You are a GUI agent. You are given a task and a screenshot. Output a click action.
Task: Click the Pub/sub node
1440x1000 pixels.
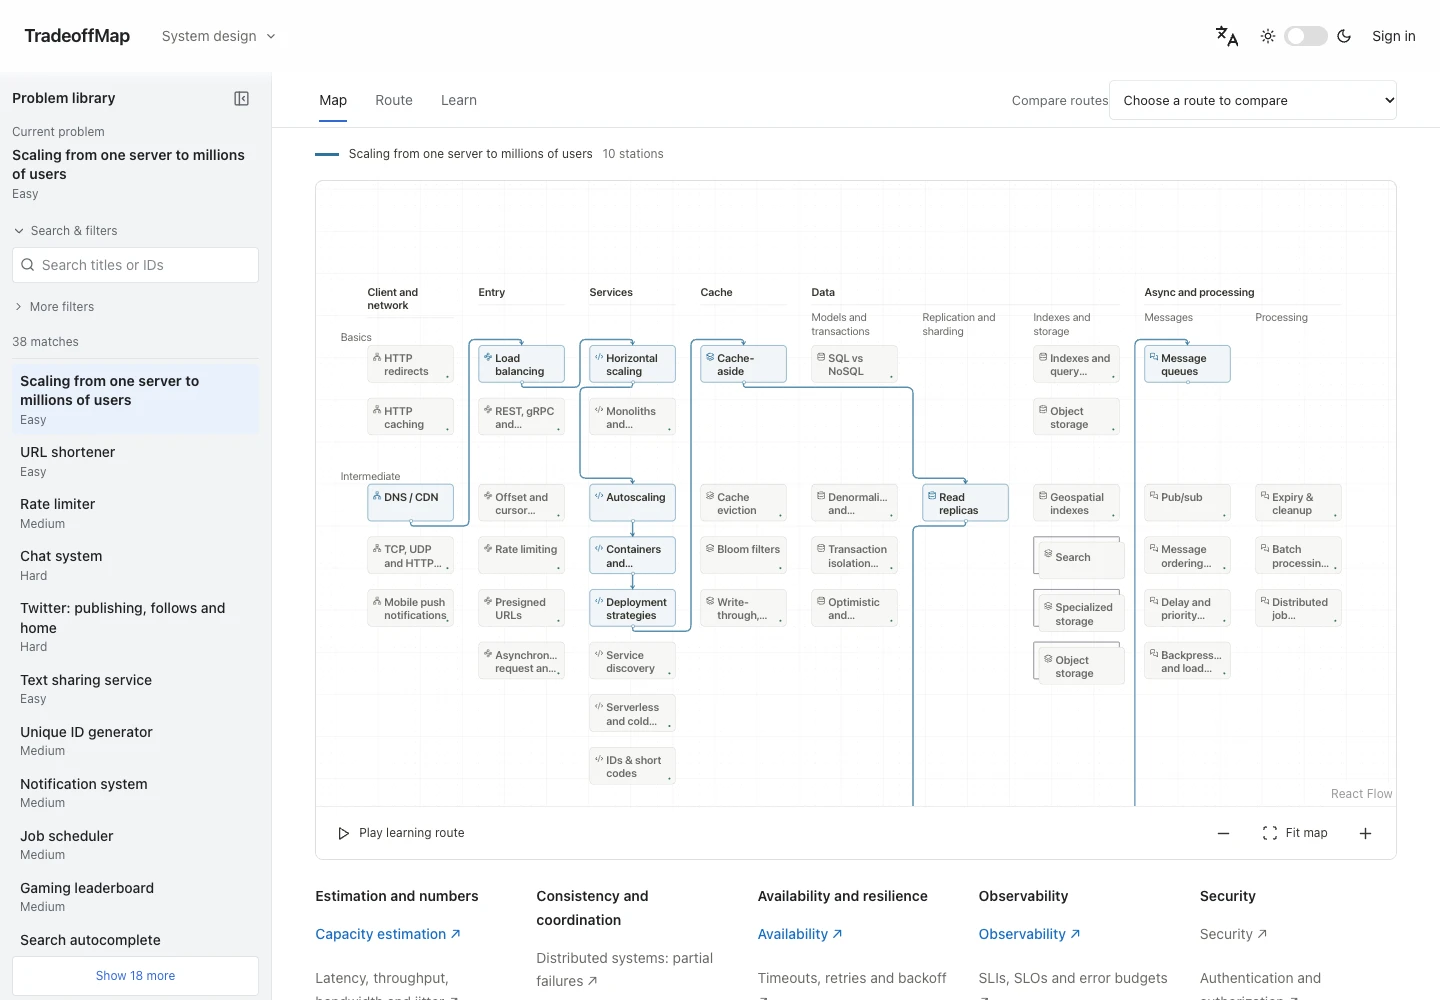pyautogui.click(x=1187, y=503)
